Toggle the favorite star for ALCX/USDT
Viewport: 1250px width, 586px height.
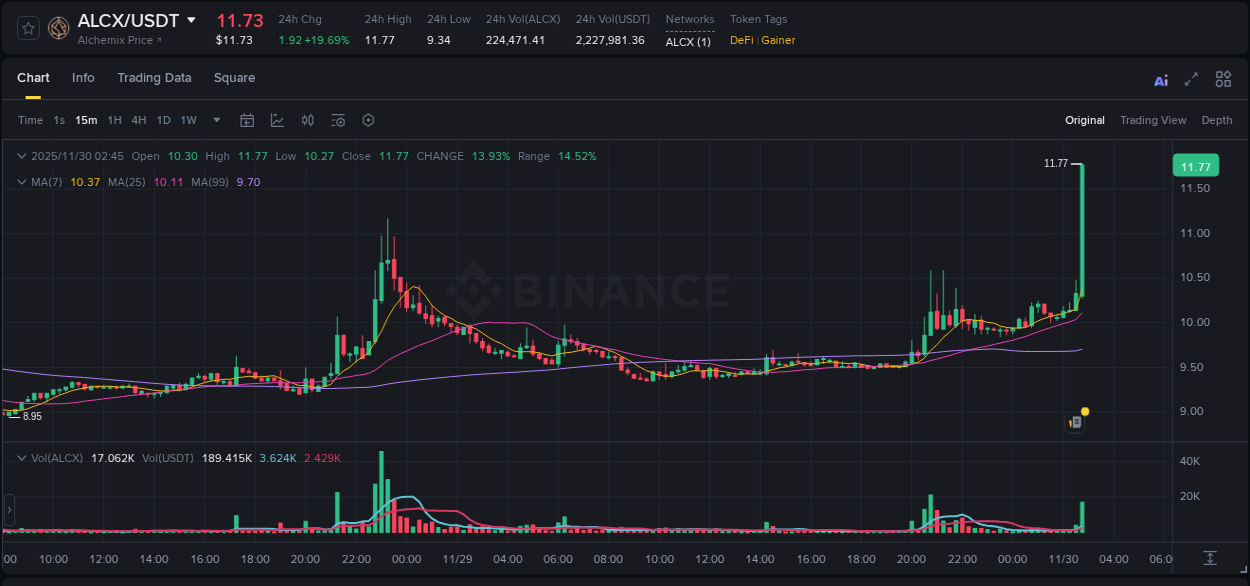[27, 28]
